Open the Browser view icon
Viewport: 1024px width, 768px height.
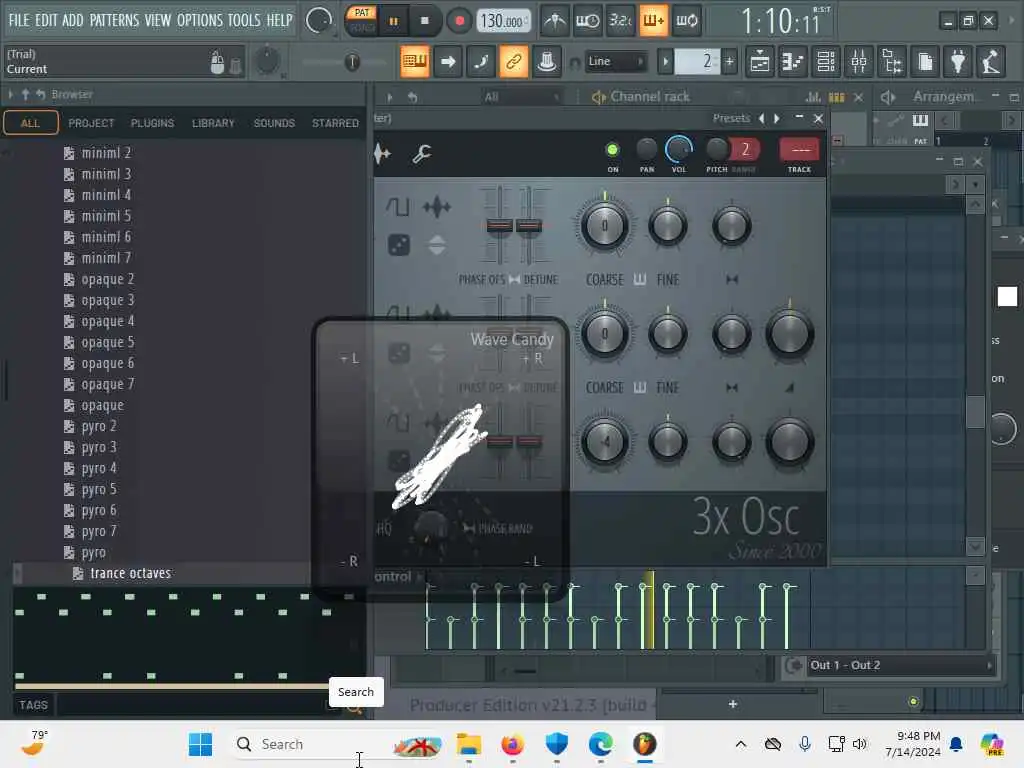point(892,62)
